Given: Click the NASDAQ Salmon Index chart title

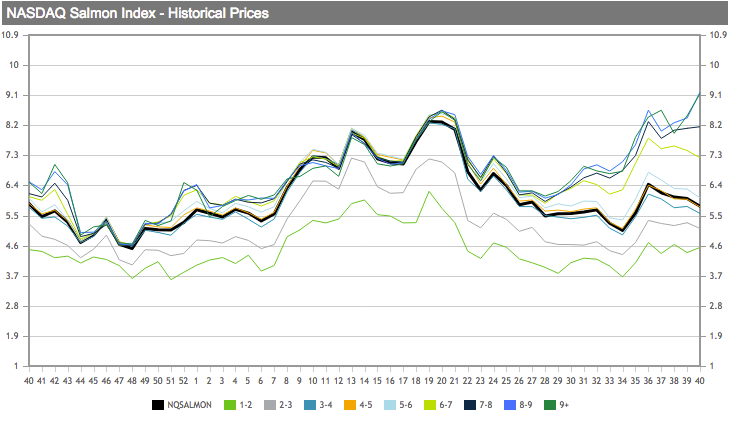Looking at the screenshot, I should pyautogui.click(x=138, y=13).
